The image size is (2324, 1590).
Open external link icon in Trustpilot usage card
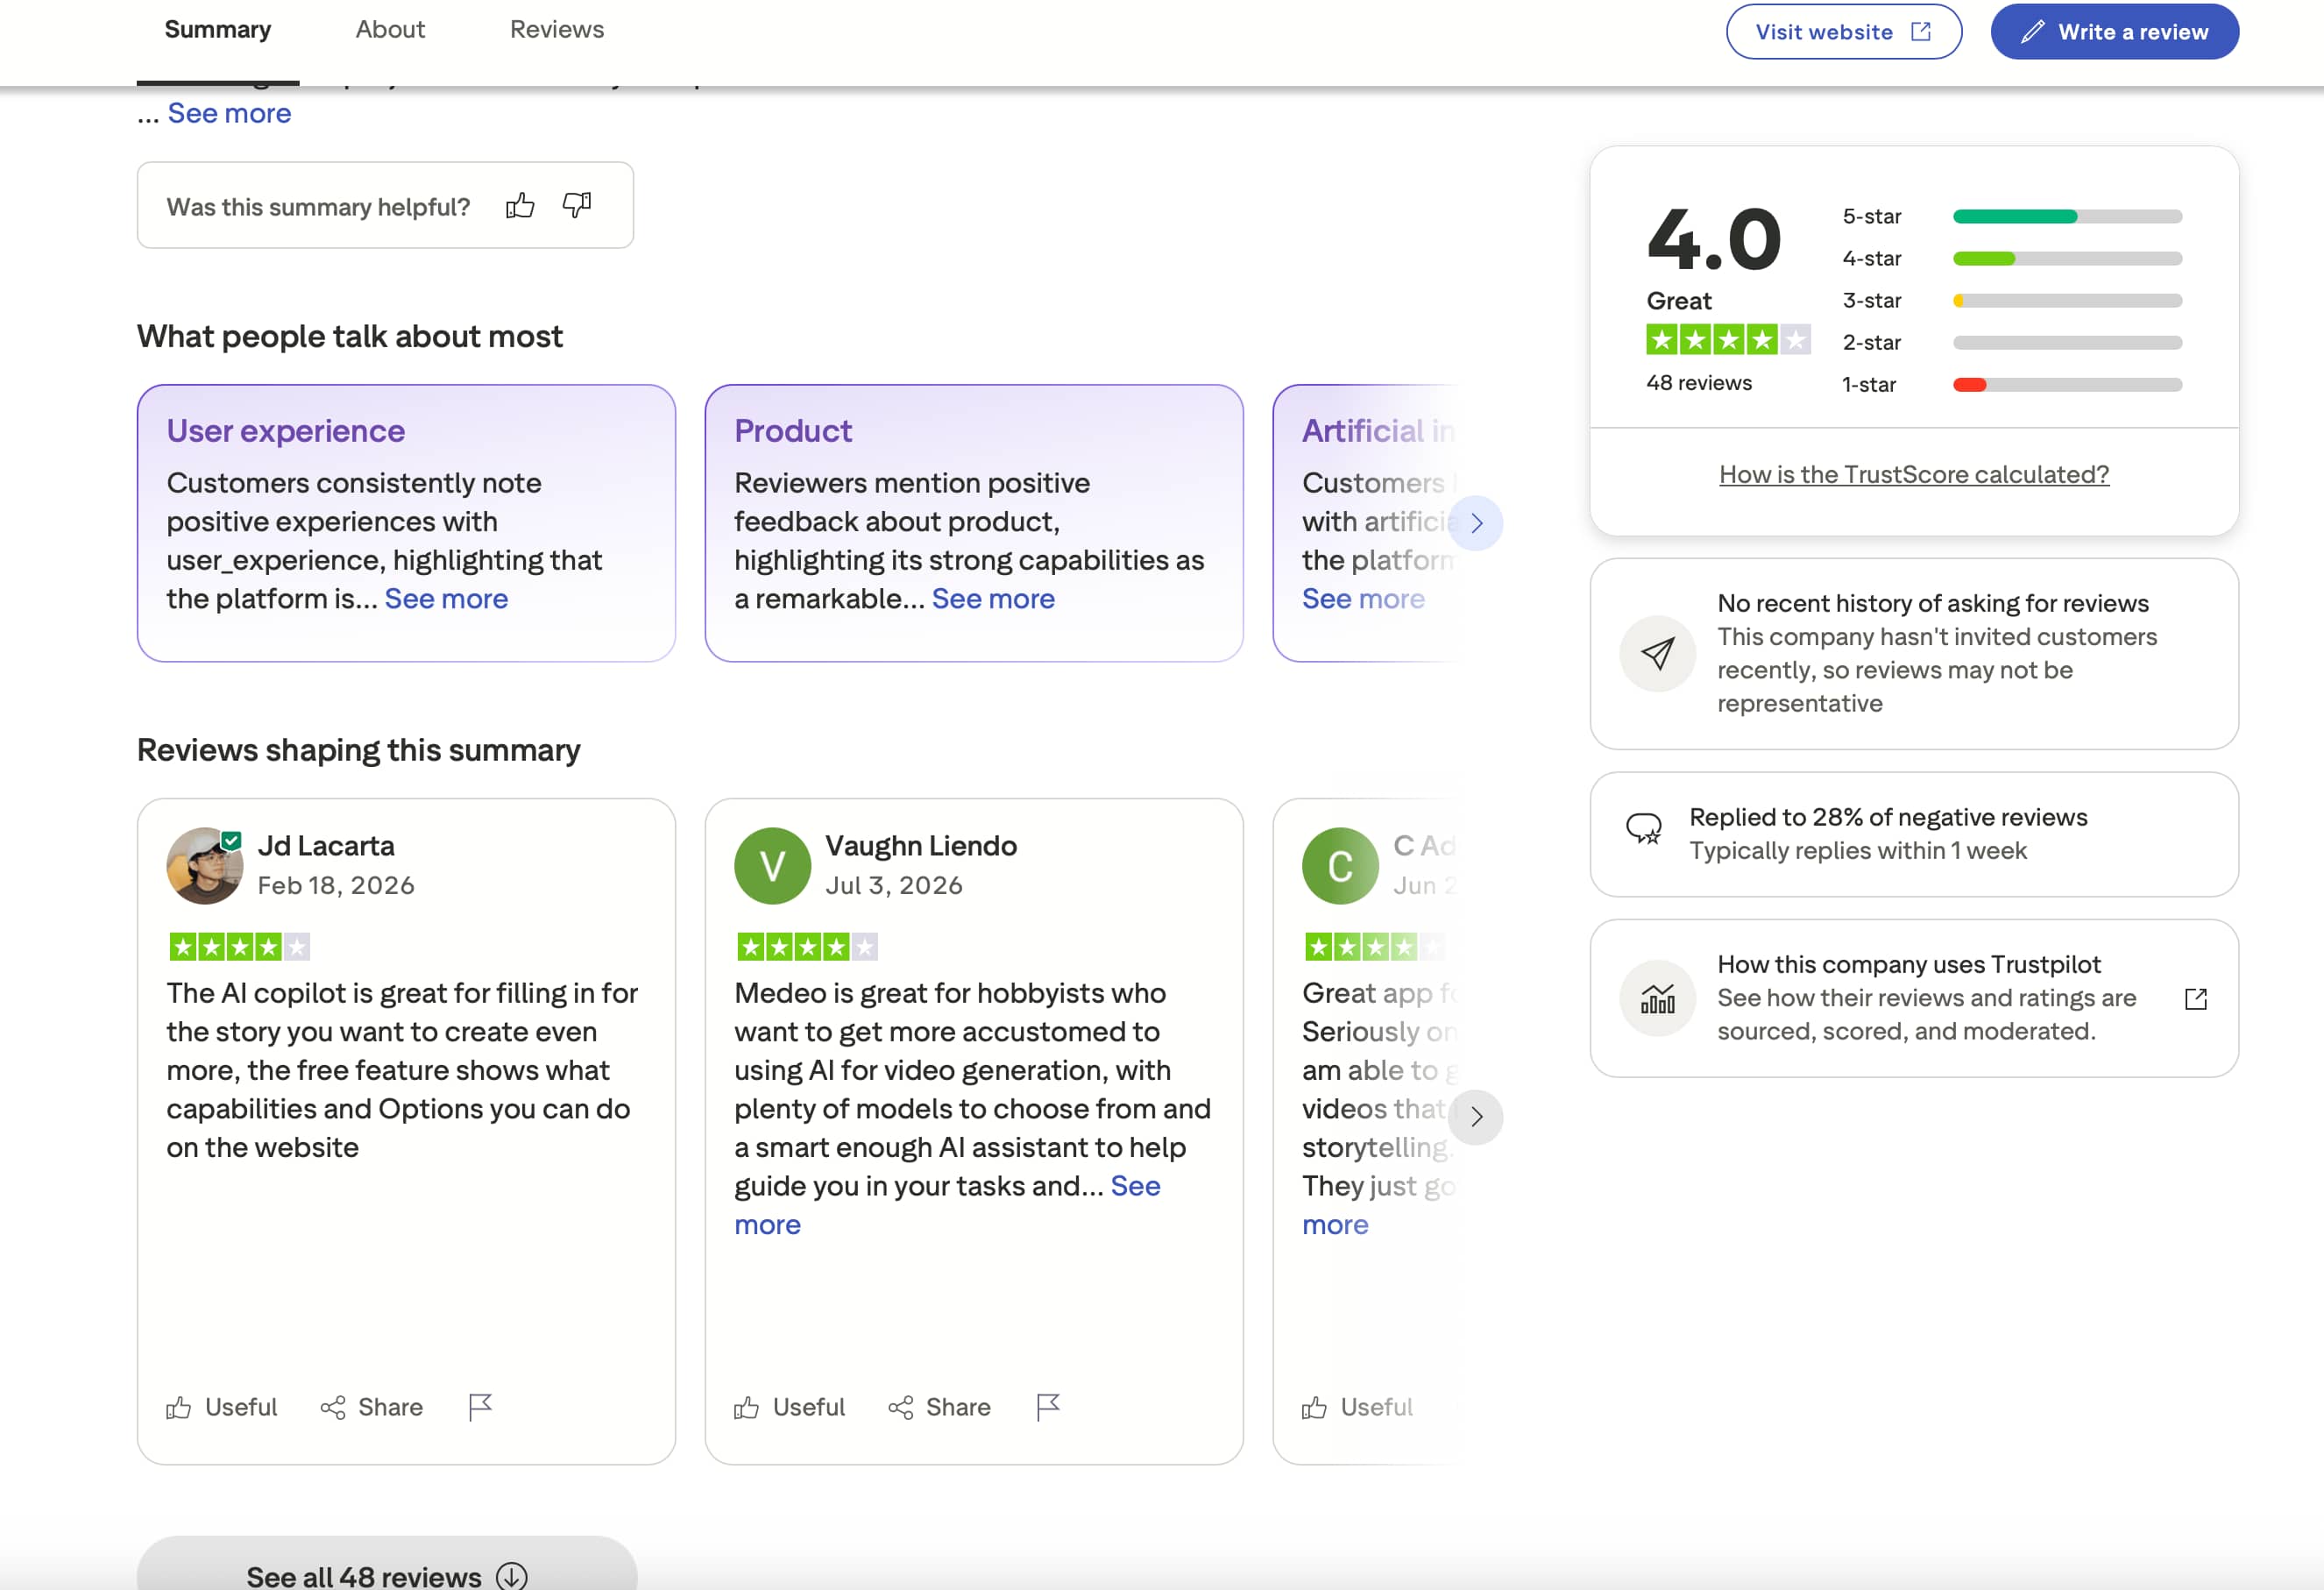coord(2196,998)
